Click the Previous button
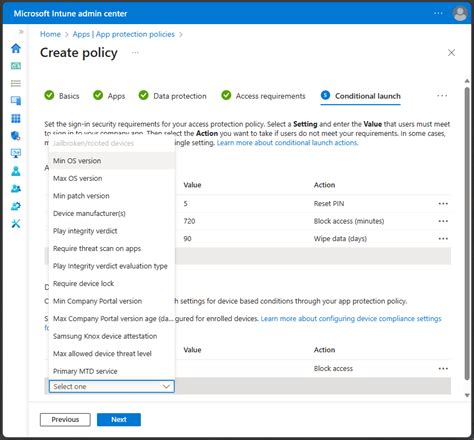 click(x=65, y=420)
